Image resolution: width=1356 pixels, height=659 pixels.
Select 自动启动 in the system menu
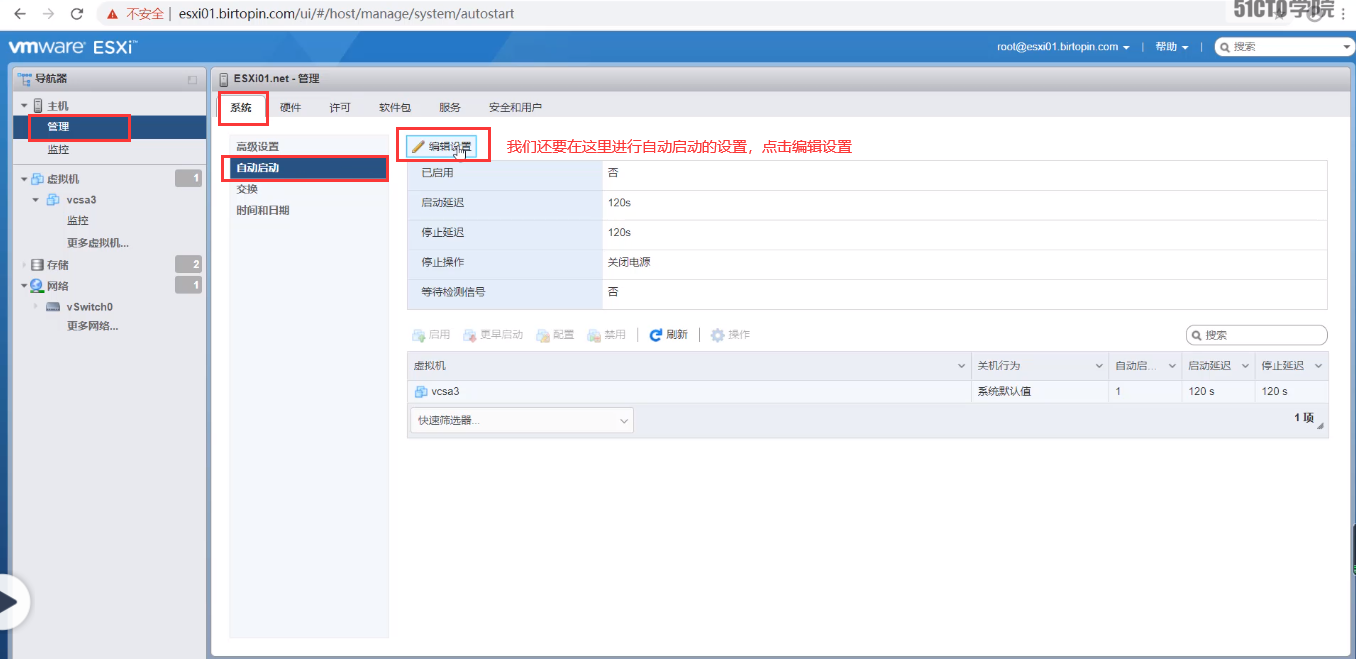[308, 168]
